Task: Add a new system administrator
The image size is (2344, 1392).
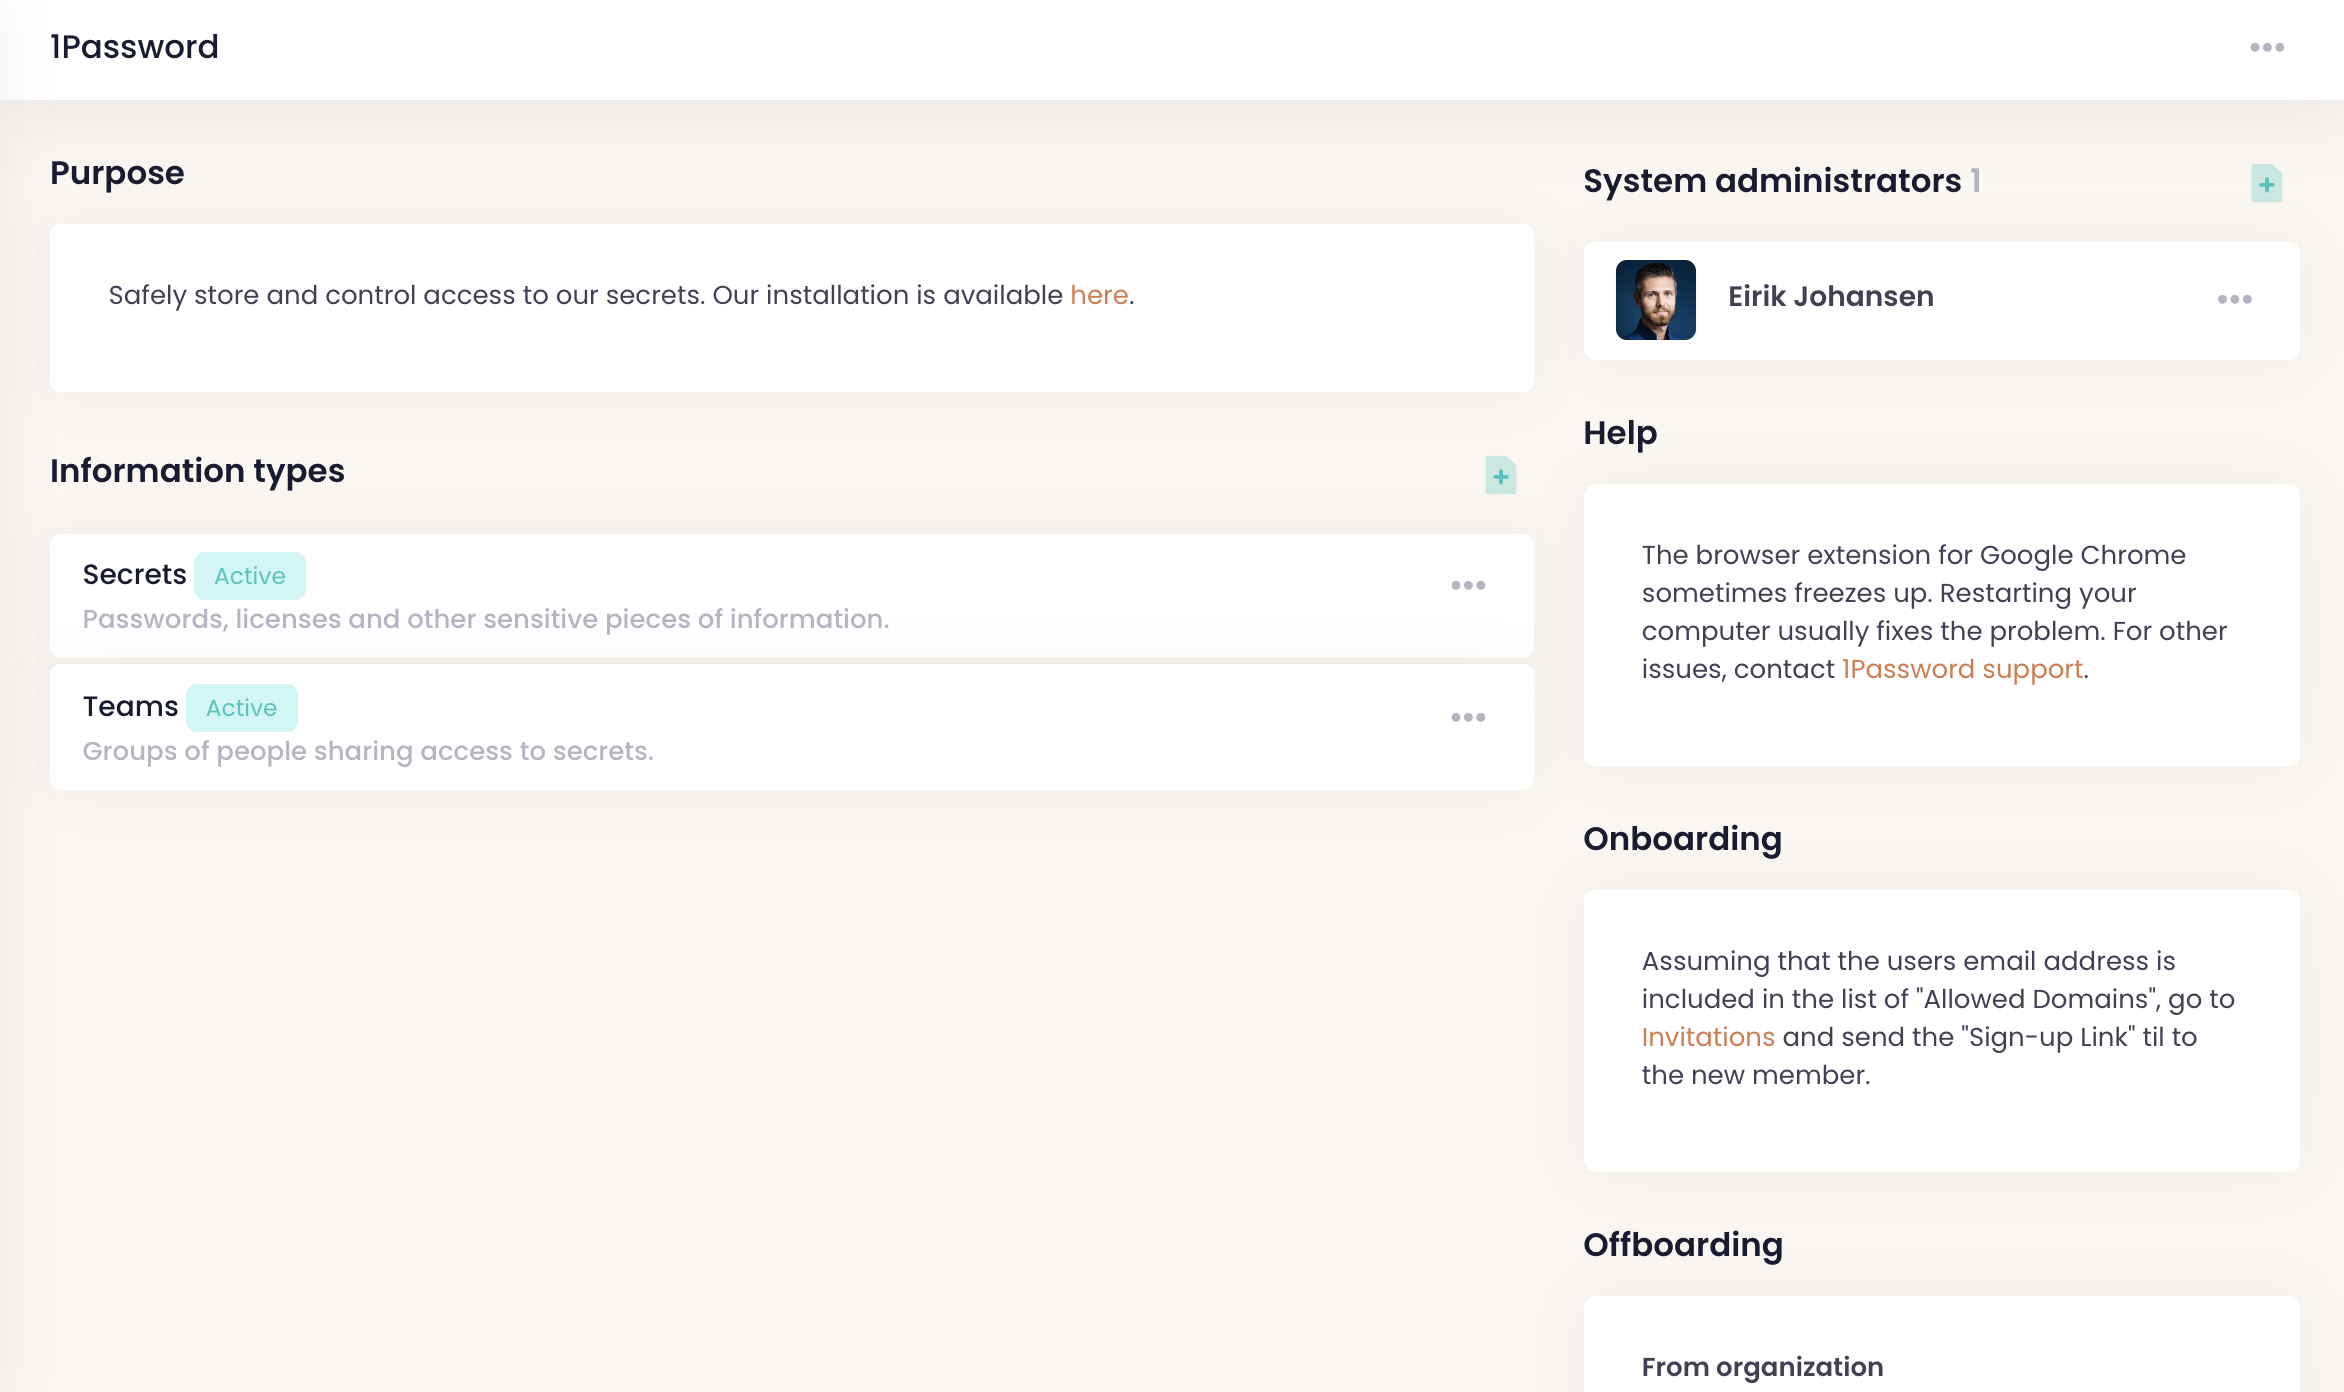Action: (x=2266, y=184)
